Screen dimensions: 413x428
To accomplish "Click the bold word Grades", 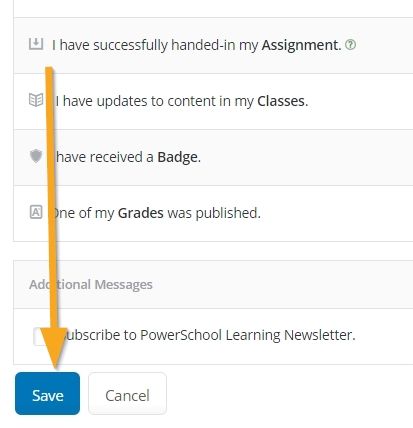I will [x=141, y=213].
